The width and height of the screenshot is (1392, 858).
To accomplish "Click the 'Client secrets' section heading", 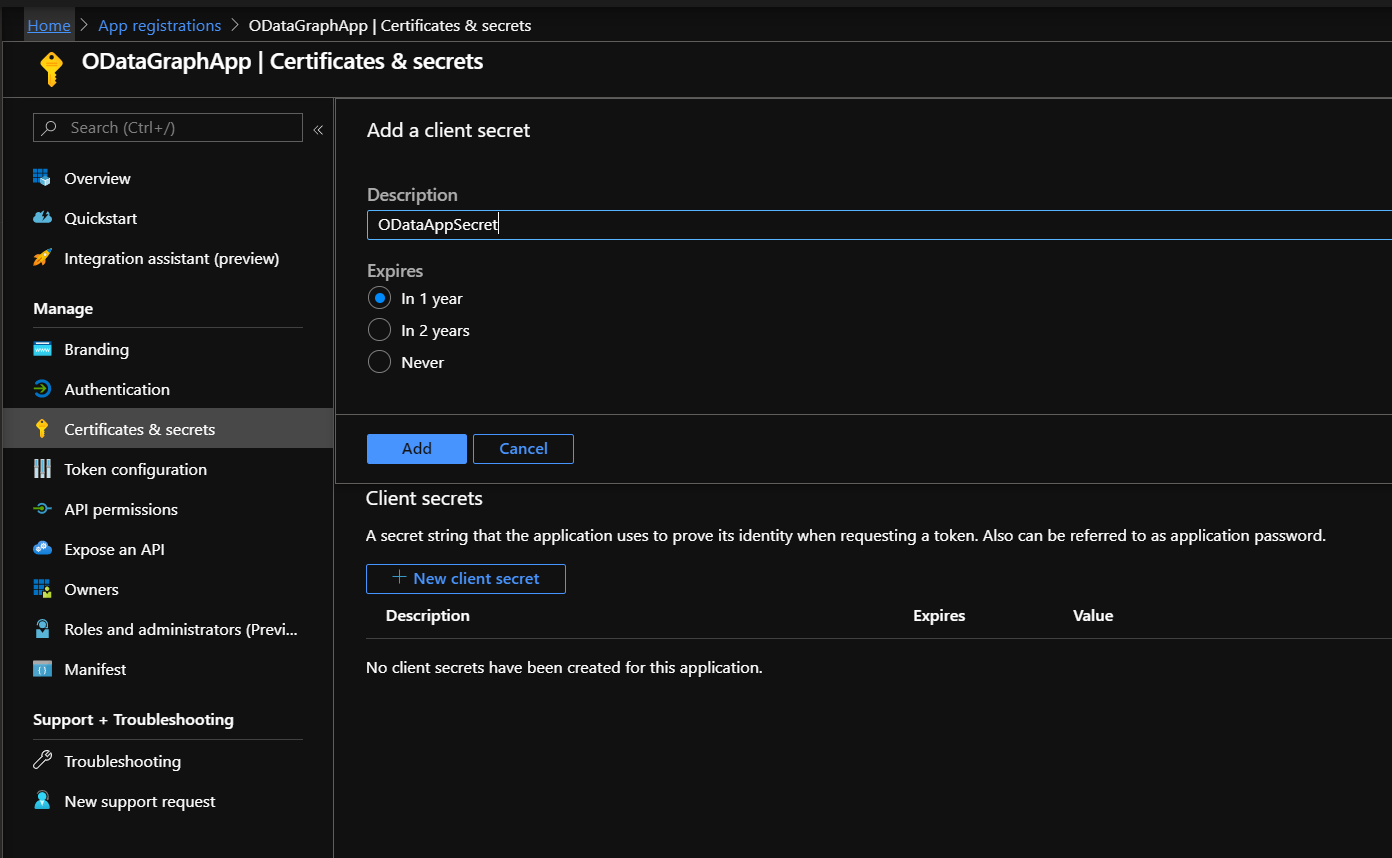I will click(424, 498).
